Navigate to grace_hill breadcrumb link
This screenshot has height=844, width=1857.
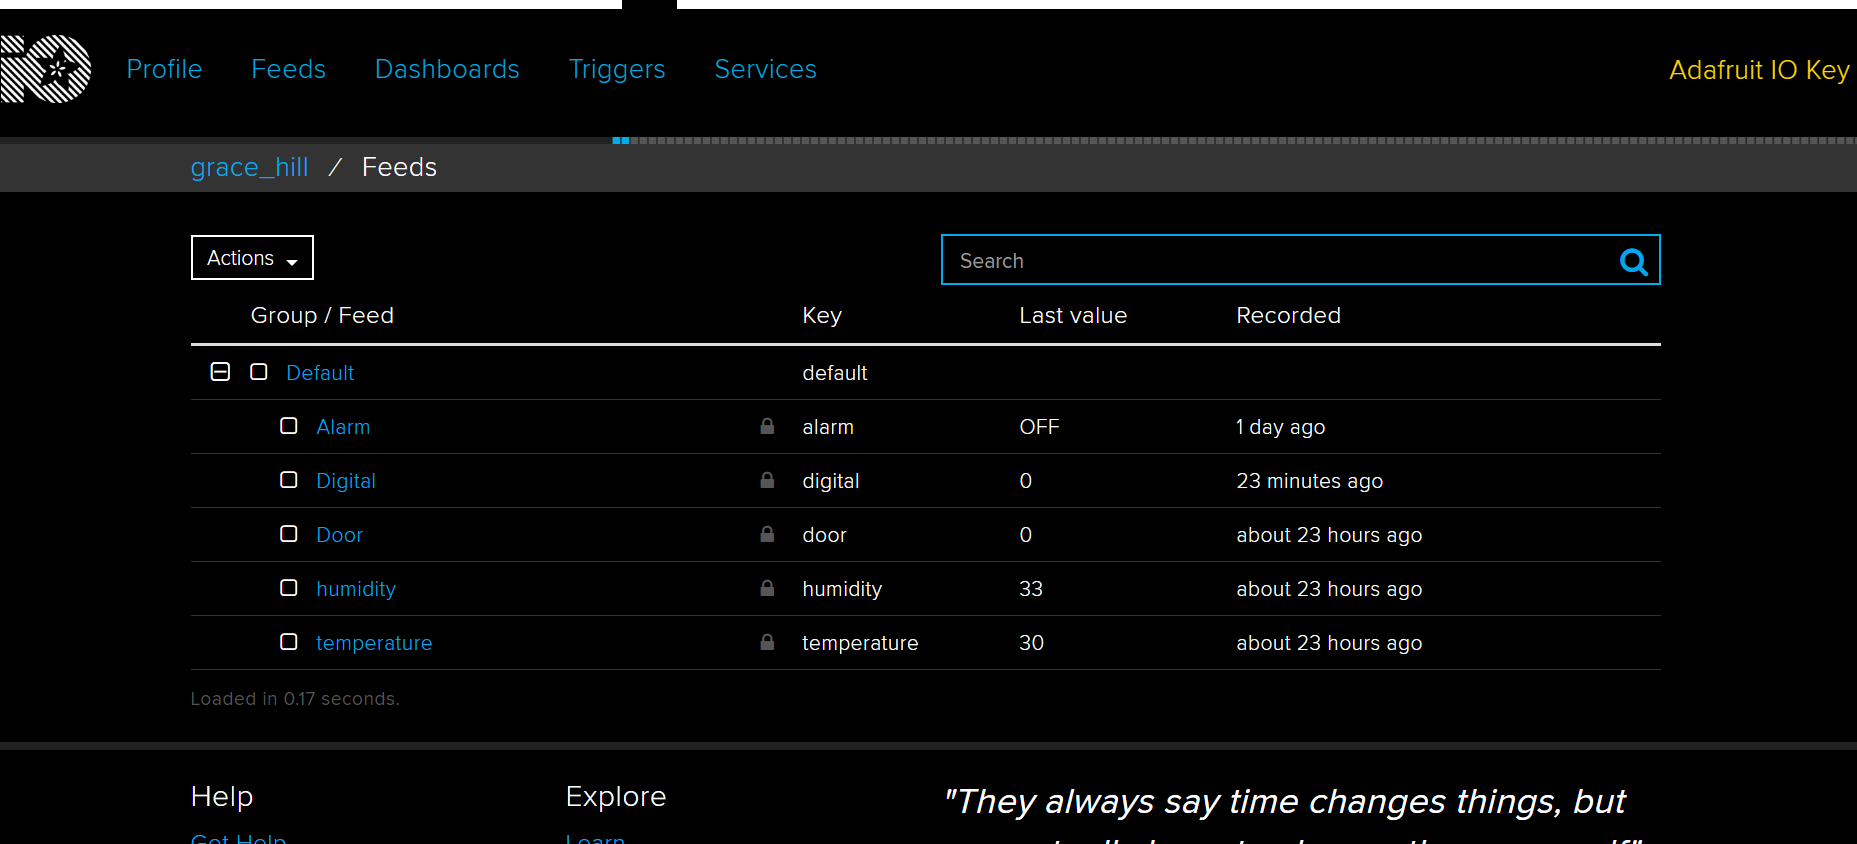(249, 167)
